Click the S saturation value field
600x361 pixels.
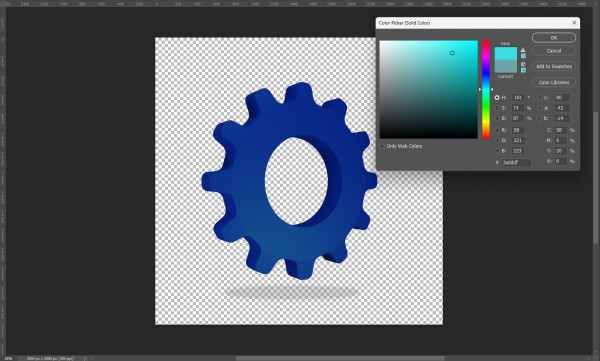(x=518, y=108)
